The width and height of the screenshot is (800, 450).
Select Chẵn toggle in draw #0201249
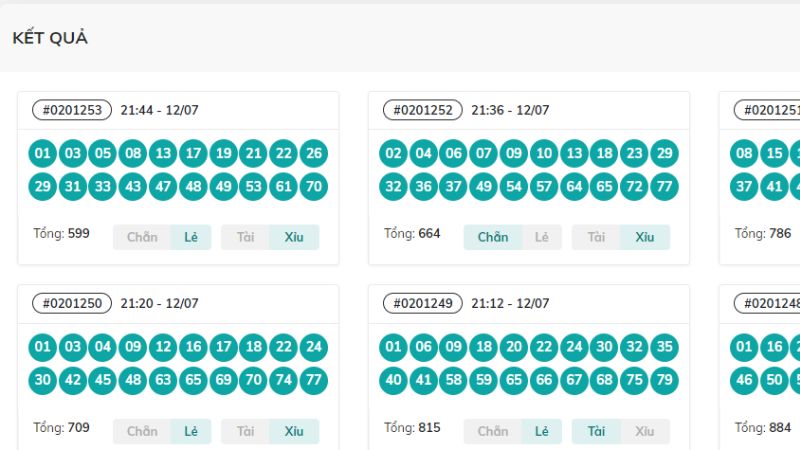point(493,432)
